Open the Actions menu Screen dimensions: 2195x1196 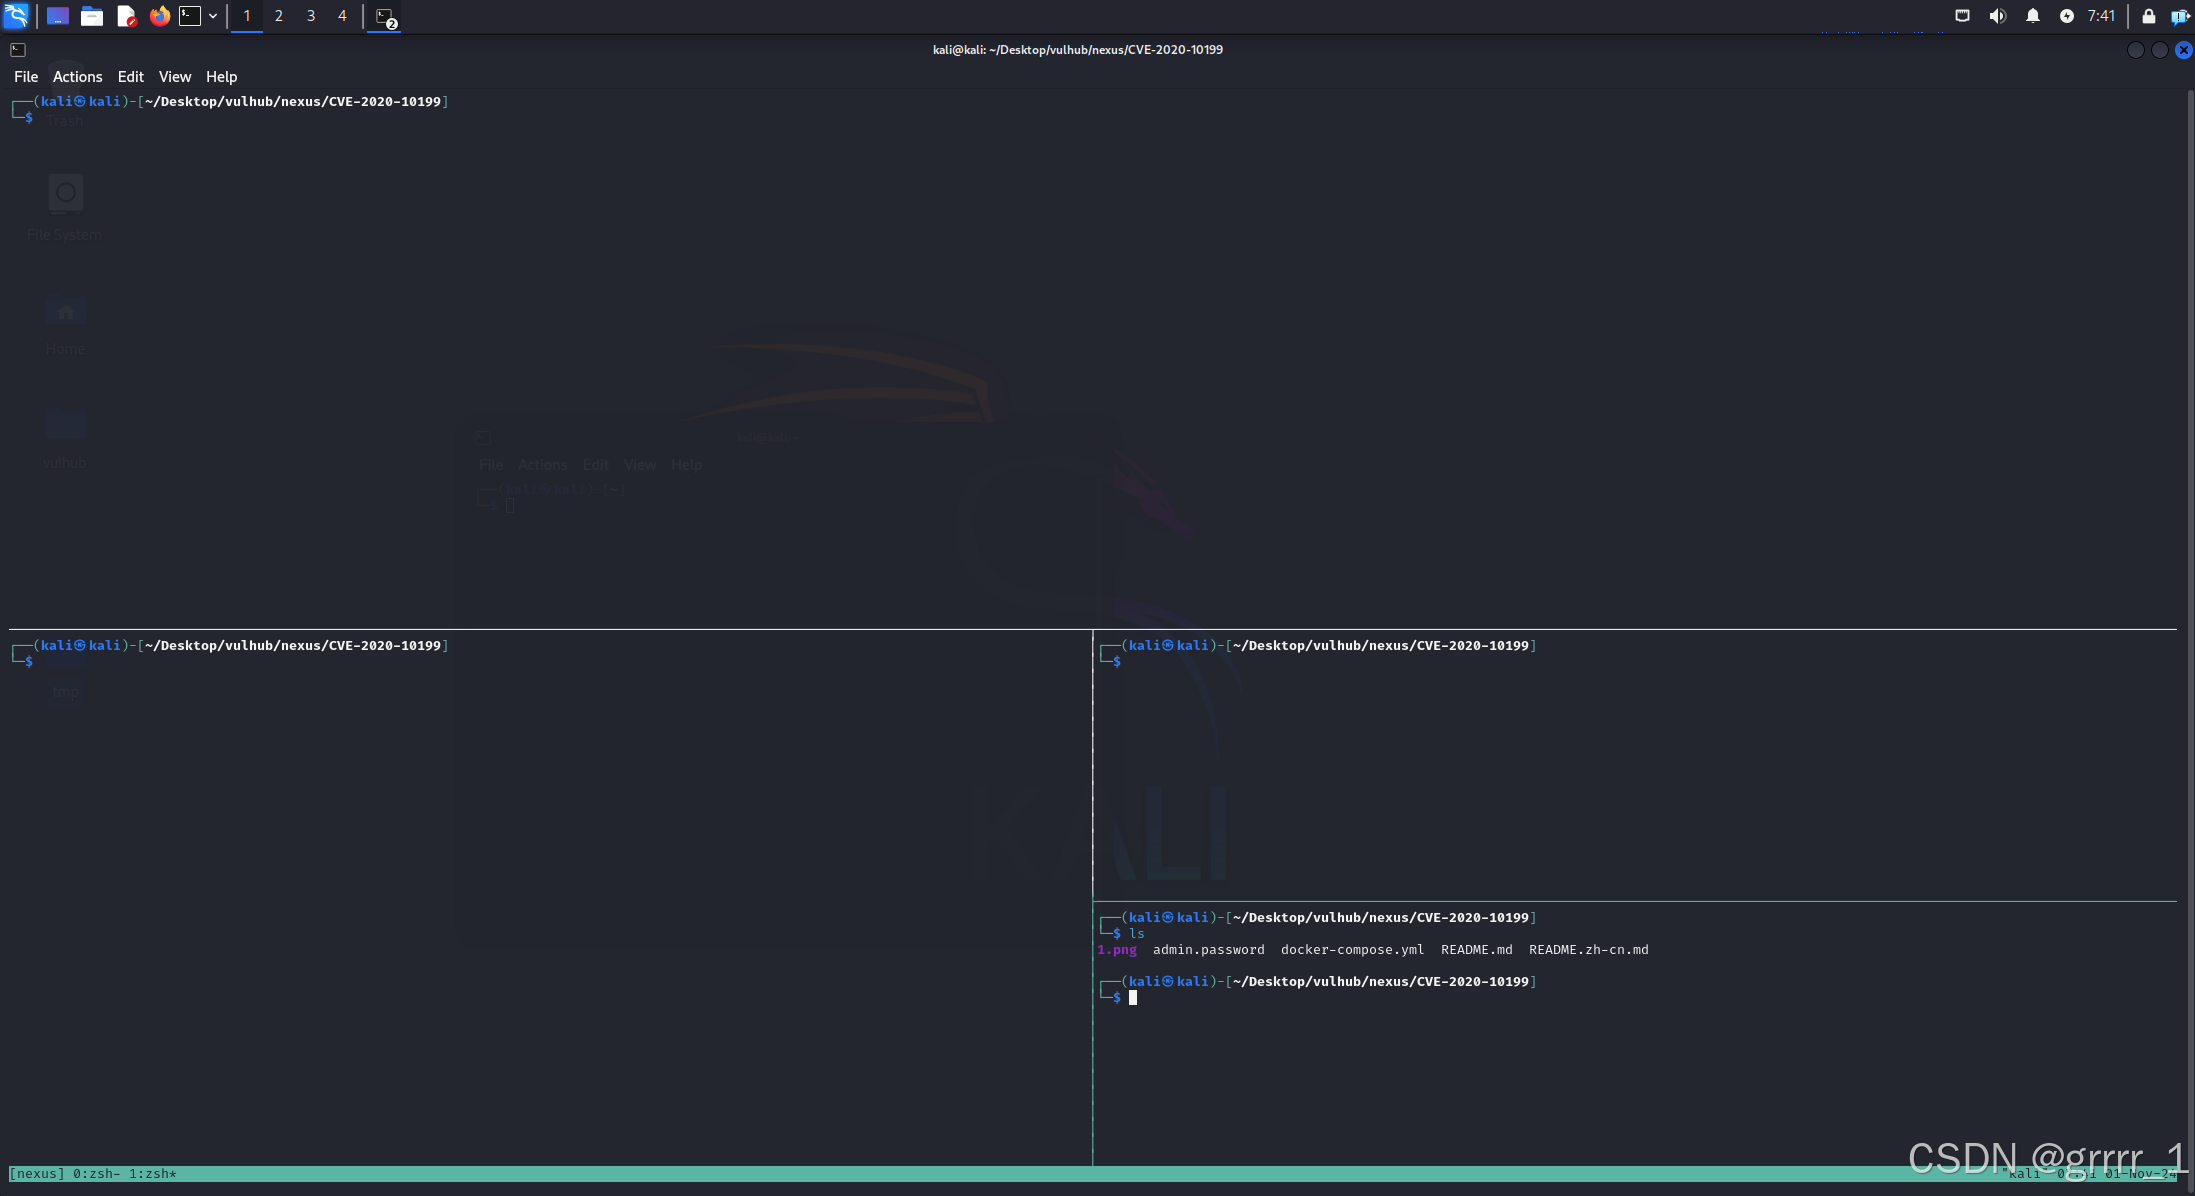(77, 77)
